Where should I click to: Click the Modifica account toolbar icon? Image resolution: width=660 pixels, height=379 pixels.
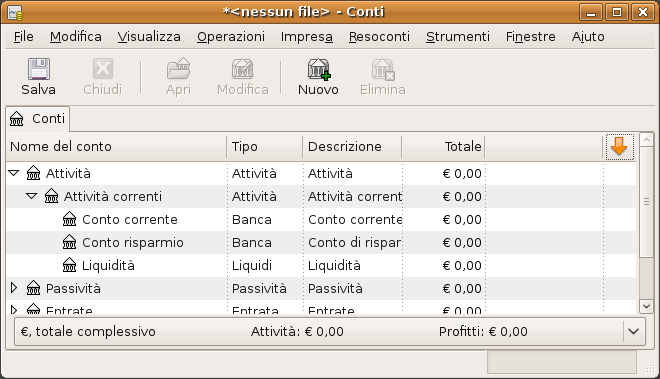pos(242,69)
